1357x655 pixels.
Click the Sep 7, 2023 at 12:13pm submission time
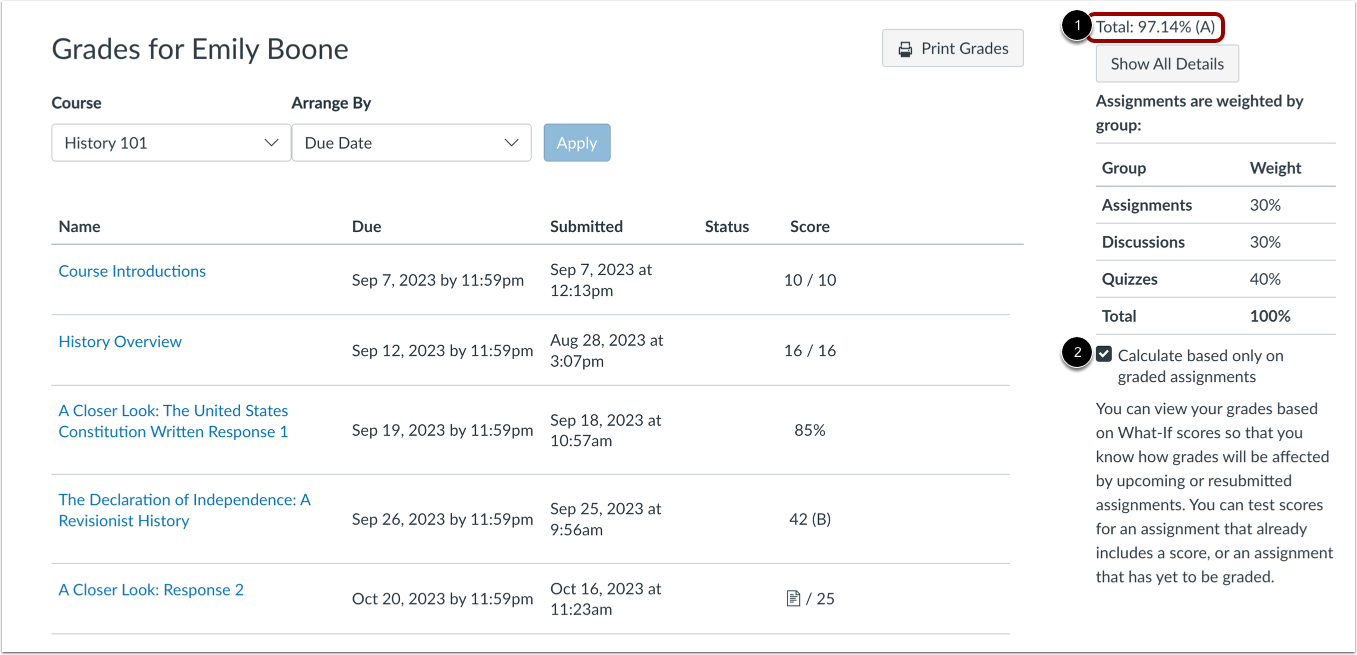[601, 280]
